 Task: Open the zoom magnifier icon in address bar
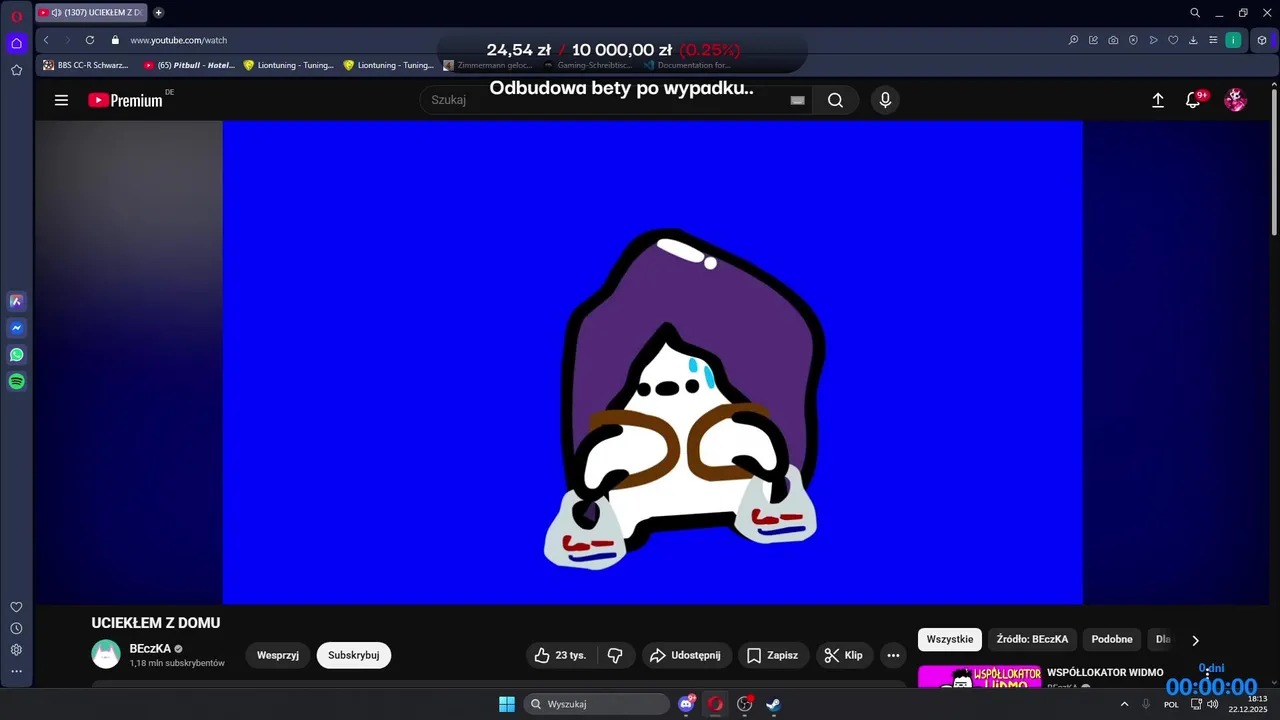coord(1073,40)
